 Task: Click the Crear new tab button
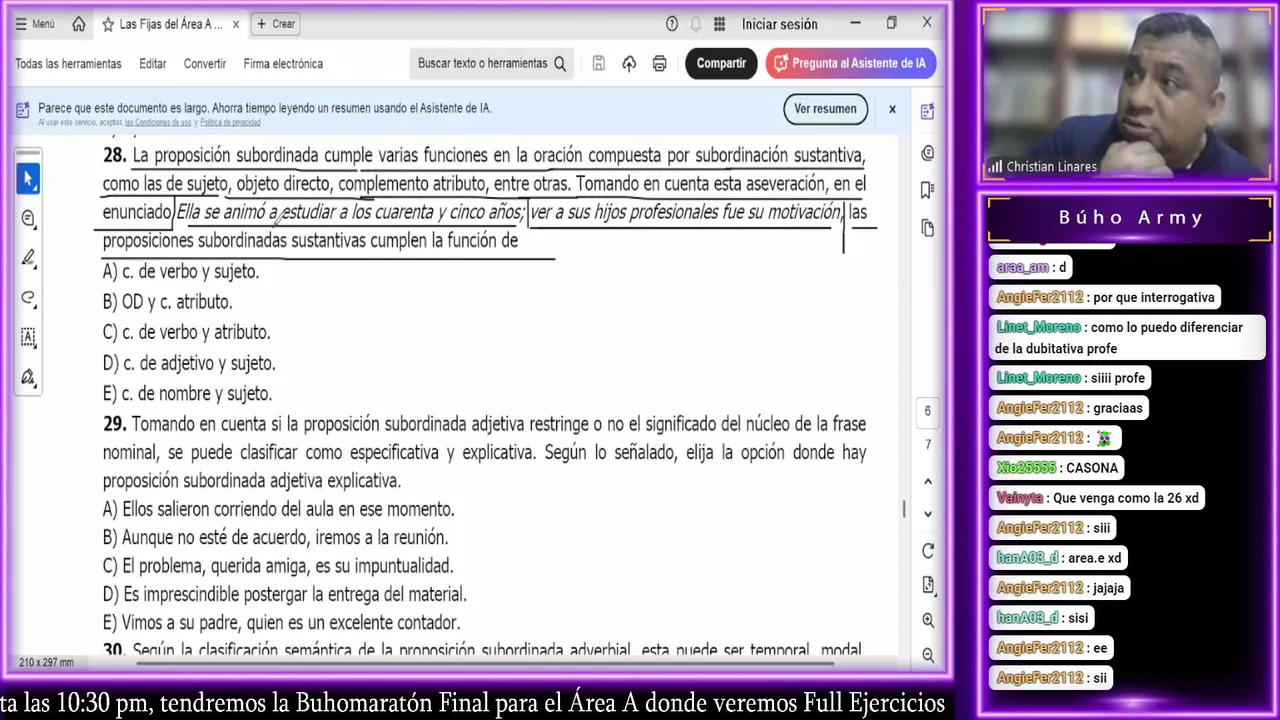tap(276, 24)
